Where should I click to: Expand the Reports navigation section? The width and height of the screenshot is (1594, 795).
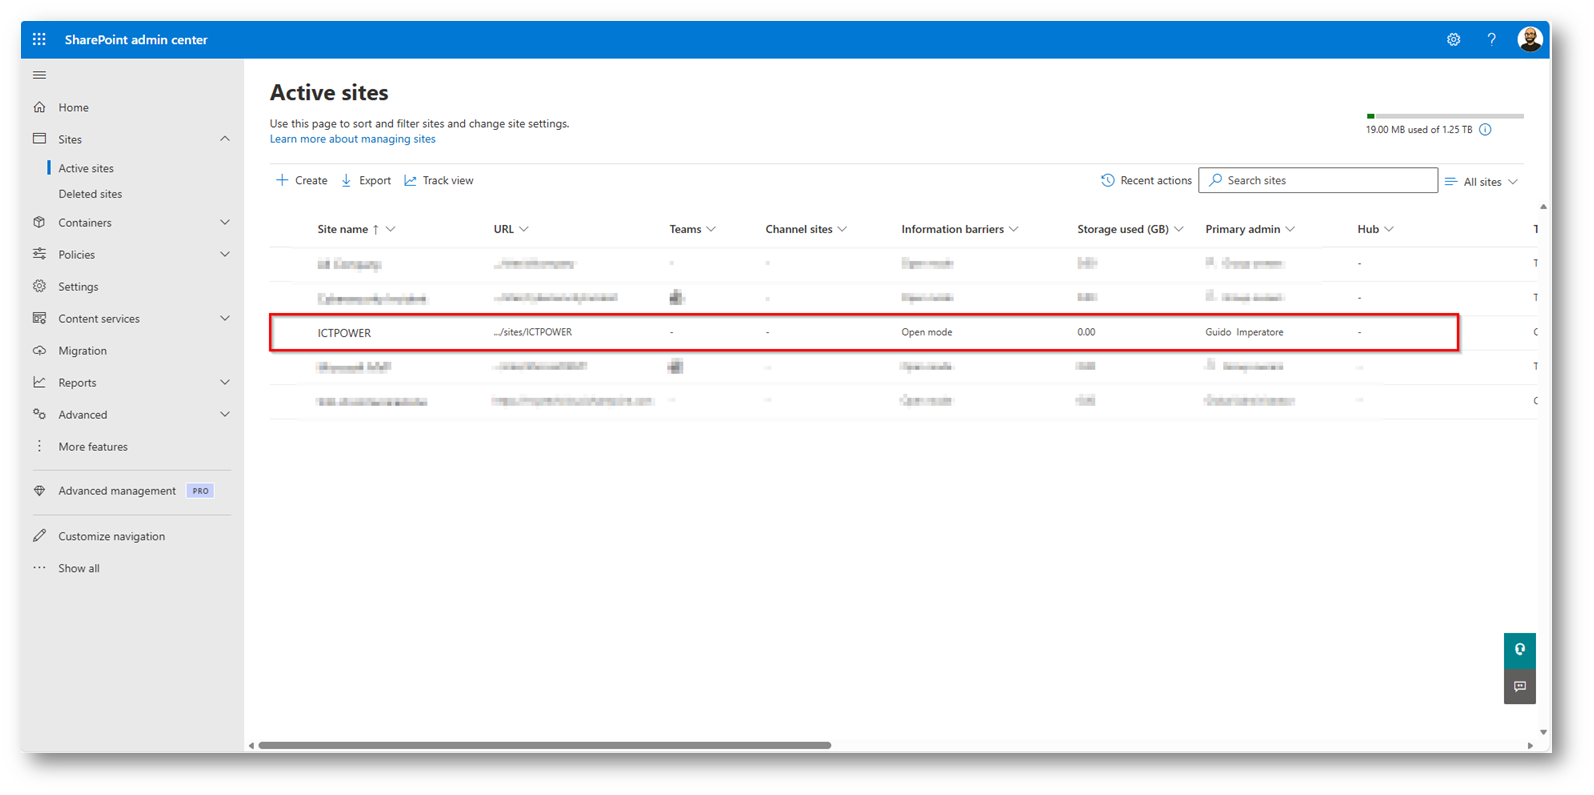(x=224, y=383)
